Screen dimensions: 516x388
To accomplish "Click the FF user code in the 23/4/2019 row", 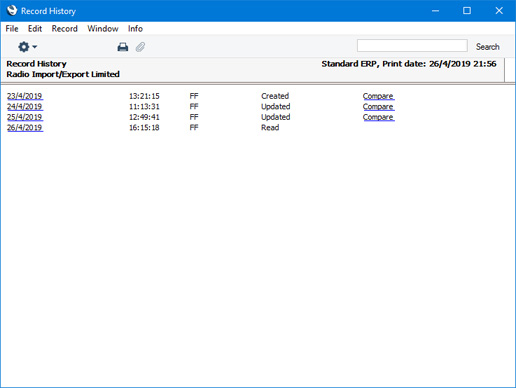I will (194, 96).
